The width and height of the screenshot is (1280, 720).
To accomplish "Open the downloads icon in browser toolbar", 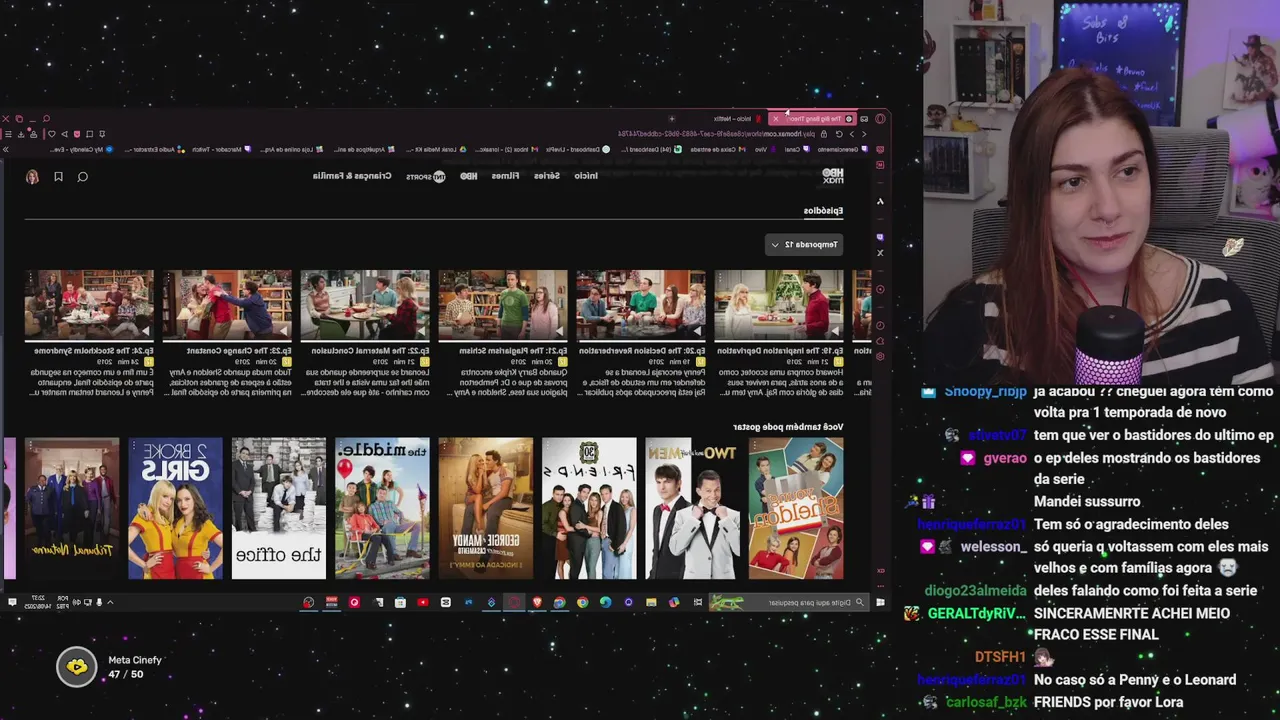I will click(x=21, y=134).
